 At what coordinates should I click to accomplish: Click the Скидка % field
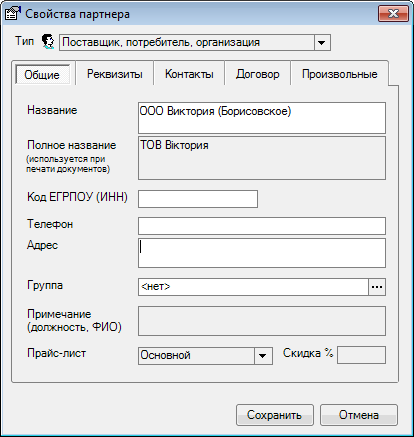click(362, 355)
